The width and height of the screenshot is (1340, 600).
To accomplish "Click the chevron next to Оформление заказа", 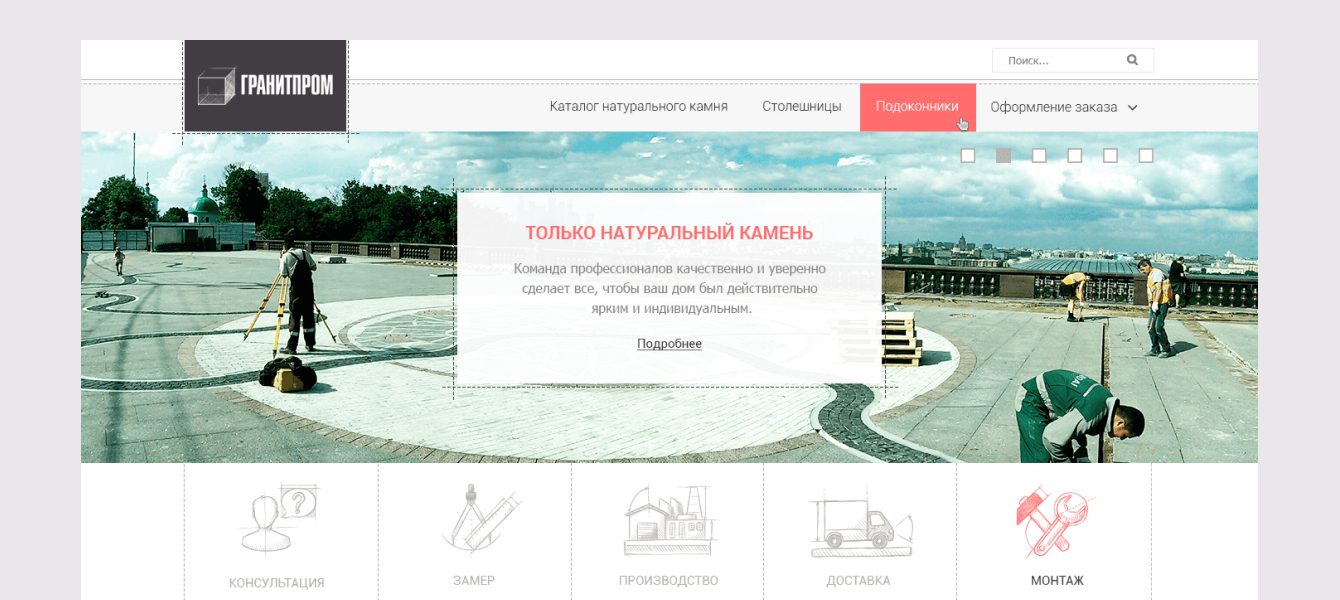I will pyautogui.click(x=1133, y=107).
